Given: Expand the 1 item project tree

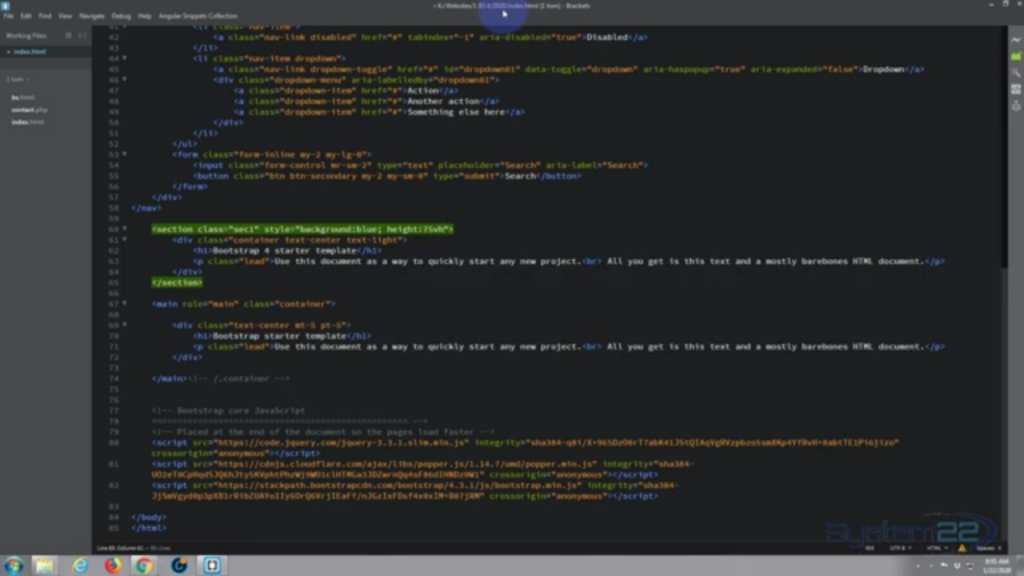Looking at the screenshot, I should (18, 79).
